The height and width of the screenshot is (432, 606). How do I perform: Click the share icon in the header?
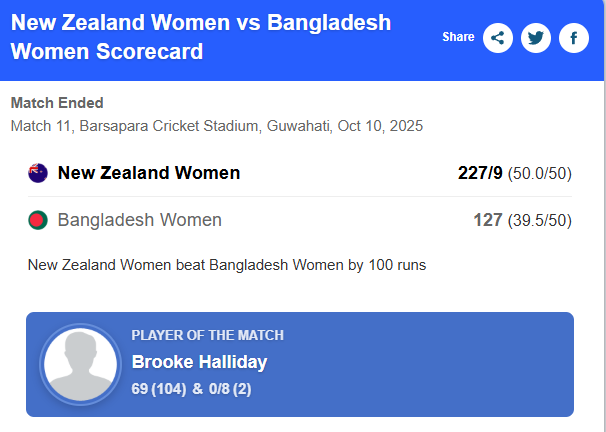pos(498,38)
